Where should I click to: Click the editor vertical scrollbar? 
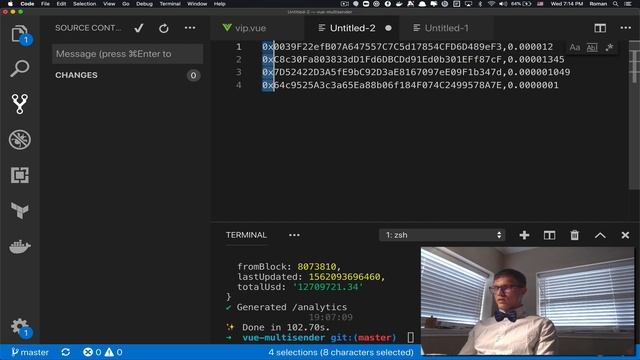(x=634, y=114)
